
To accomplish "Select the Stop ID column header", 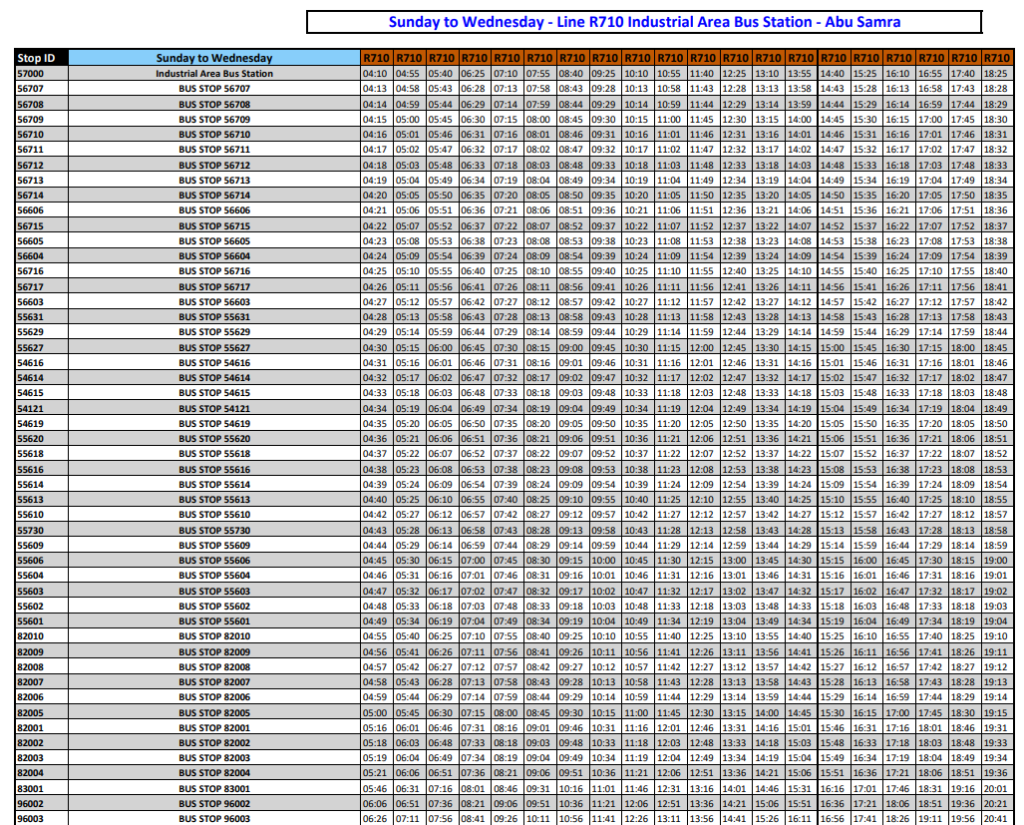I will click(36, 58).
